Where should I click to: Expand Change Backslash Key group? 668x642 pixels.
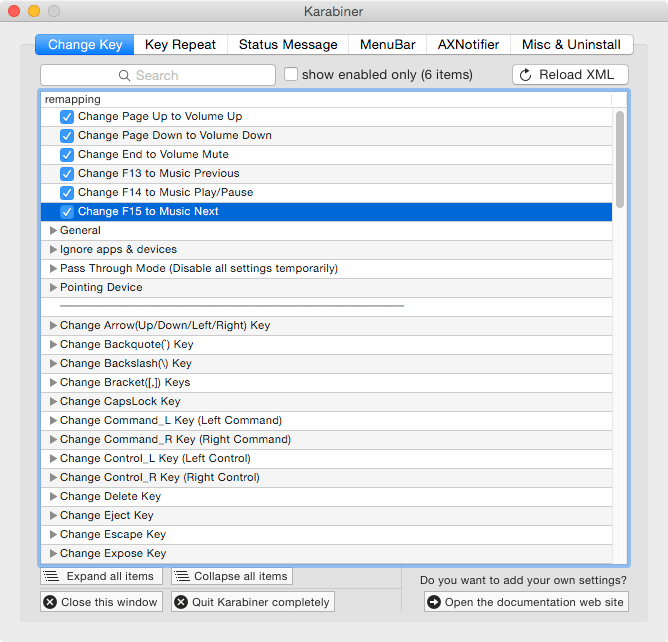click(53, 363)
